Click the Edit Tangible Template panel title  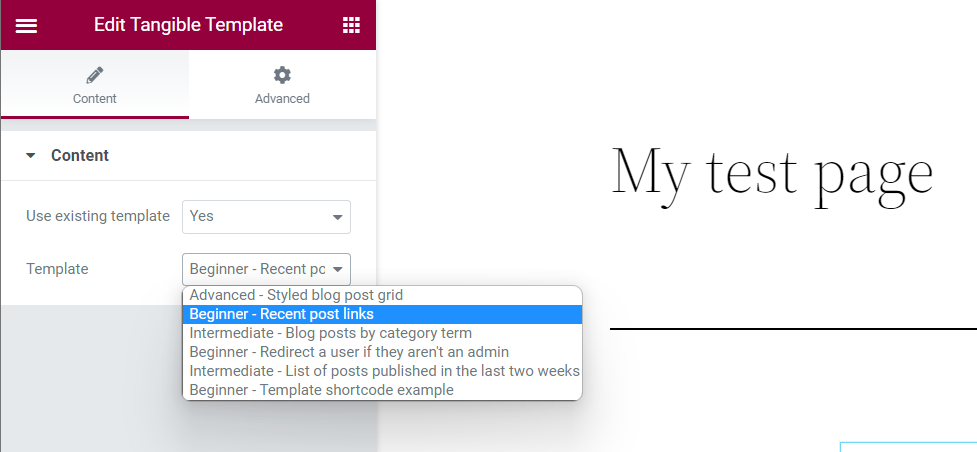point(188,25)
